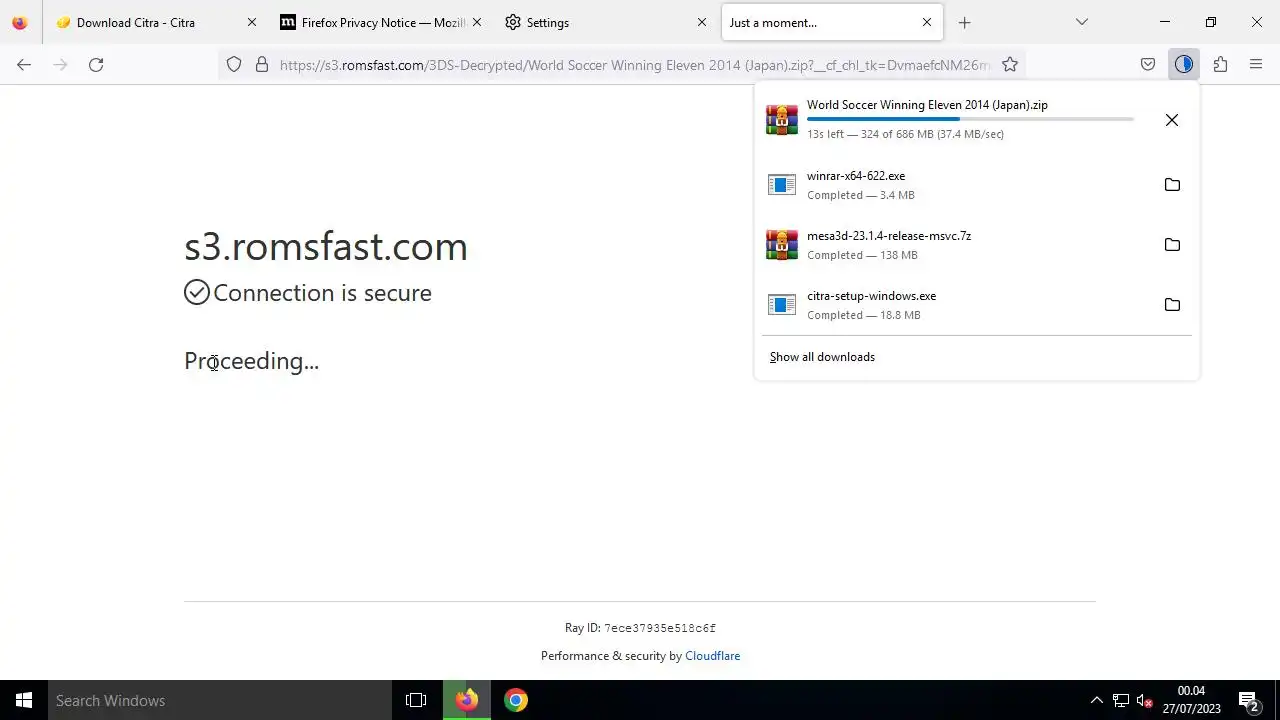Open the network tray icon
This screenshot has width=1280, height=720.
tap(1121, 700)
